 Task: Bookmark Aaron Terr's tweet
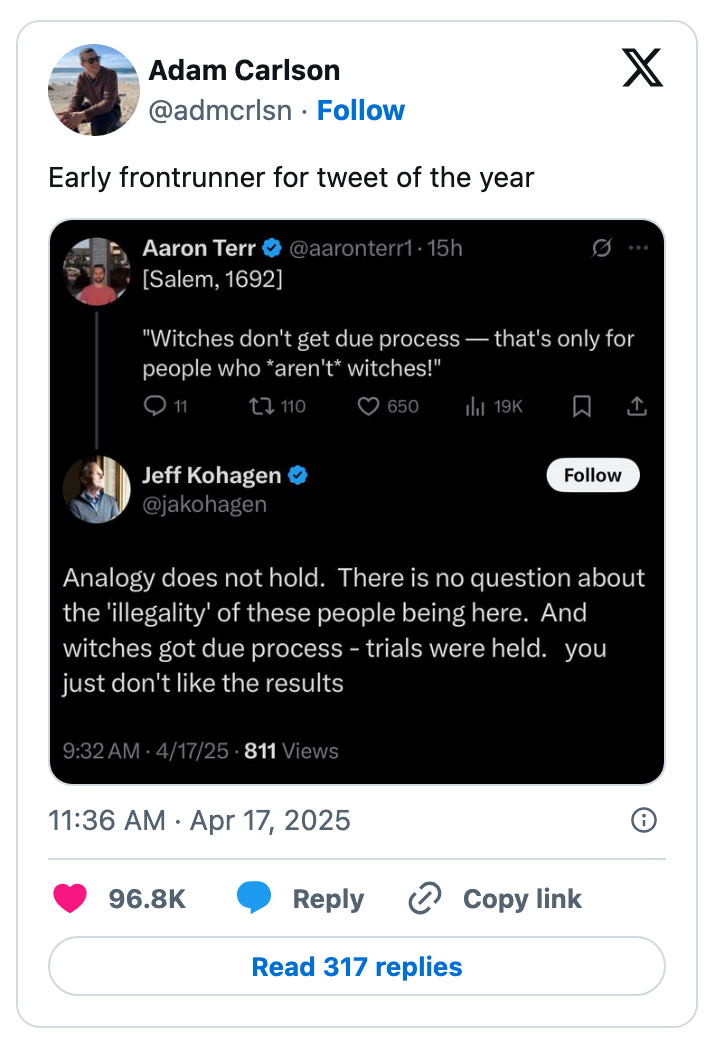[582, 406]
